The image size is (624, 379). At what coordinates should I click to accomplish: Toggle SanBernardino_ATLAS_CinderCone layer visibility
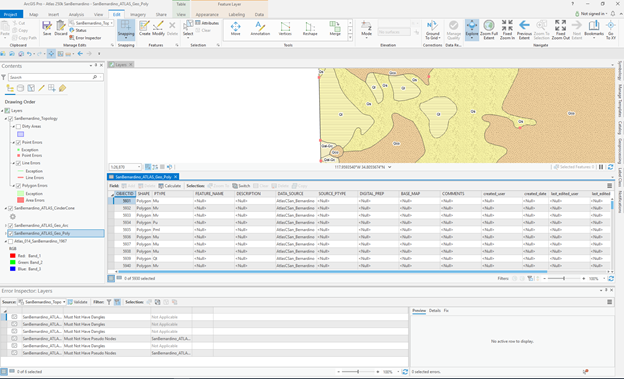click(x=11, y=209)
